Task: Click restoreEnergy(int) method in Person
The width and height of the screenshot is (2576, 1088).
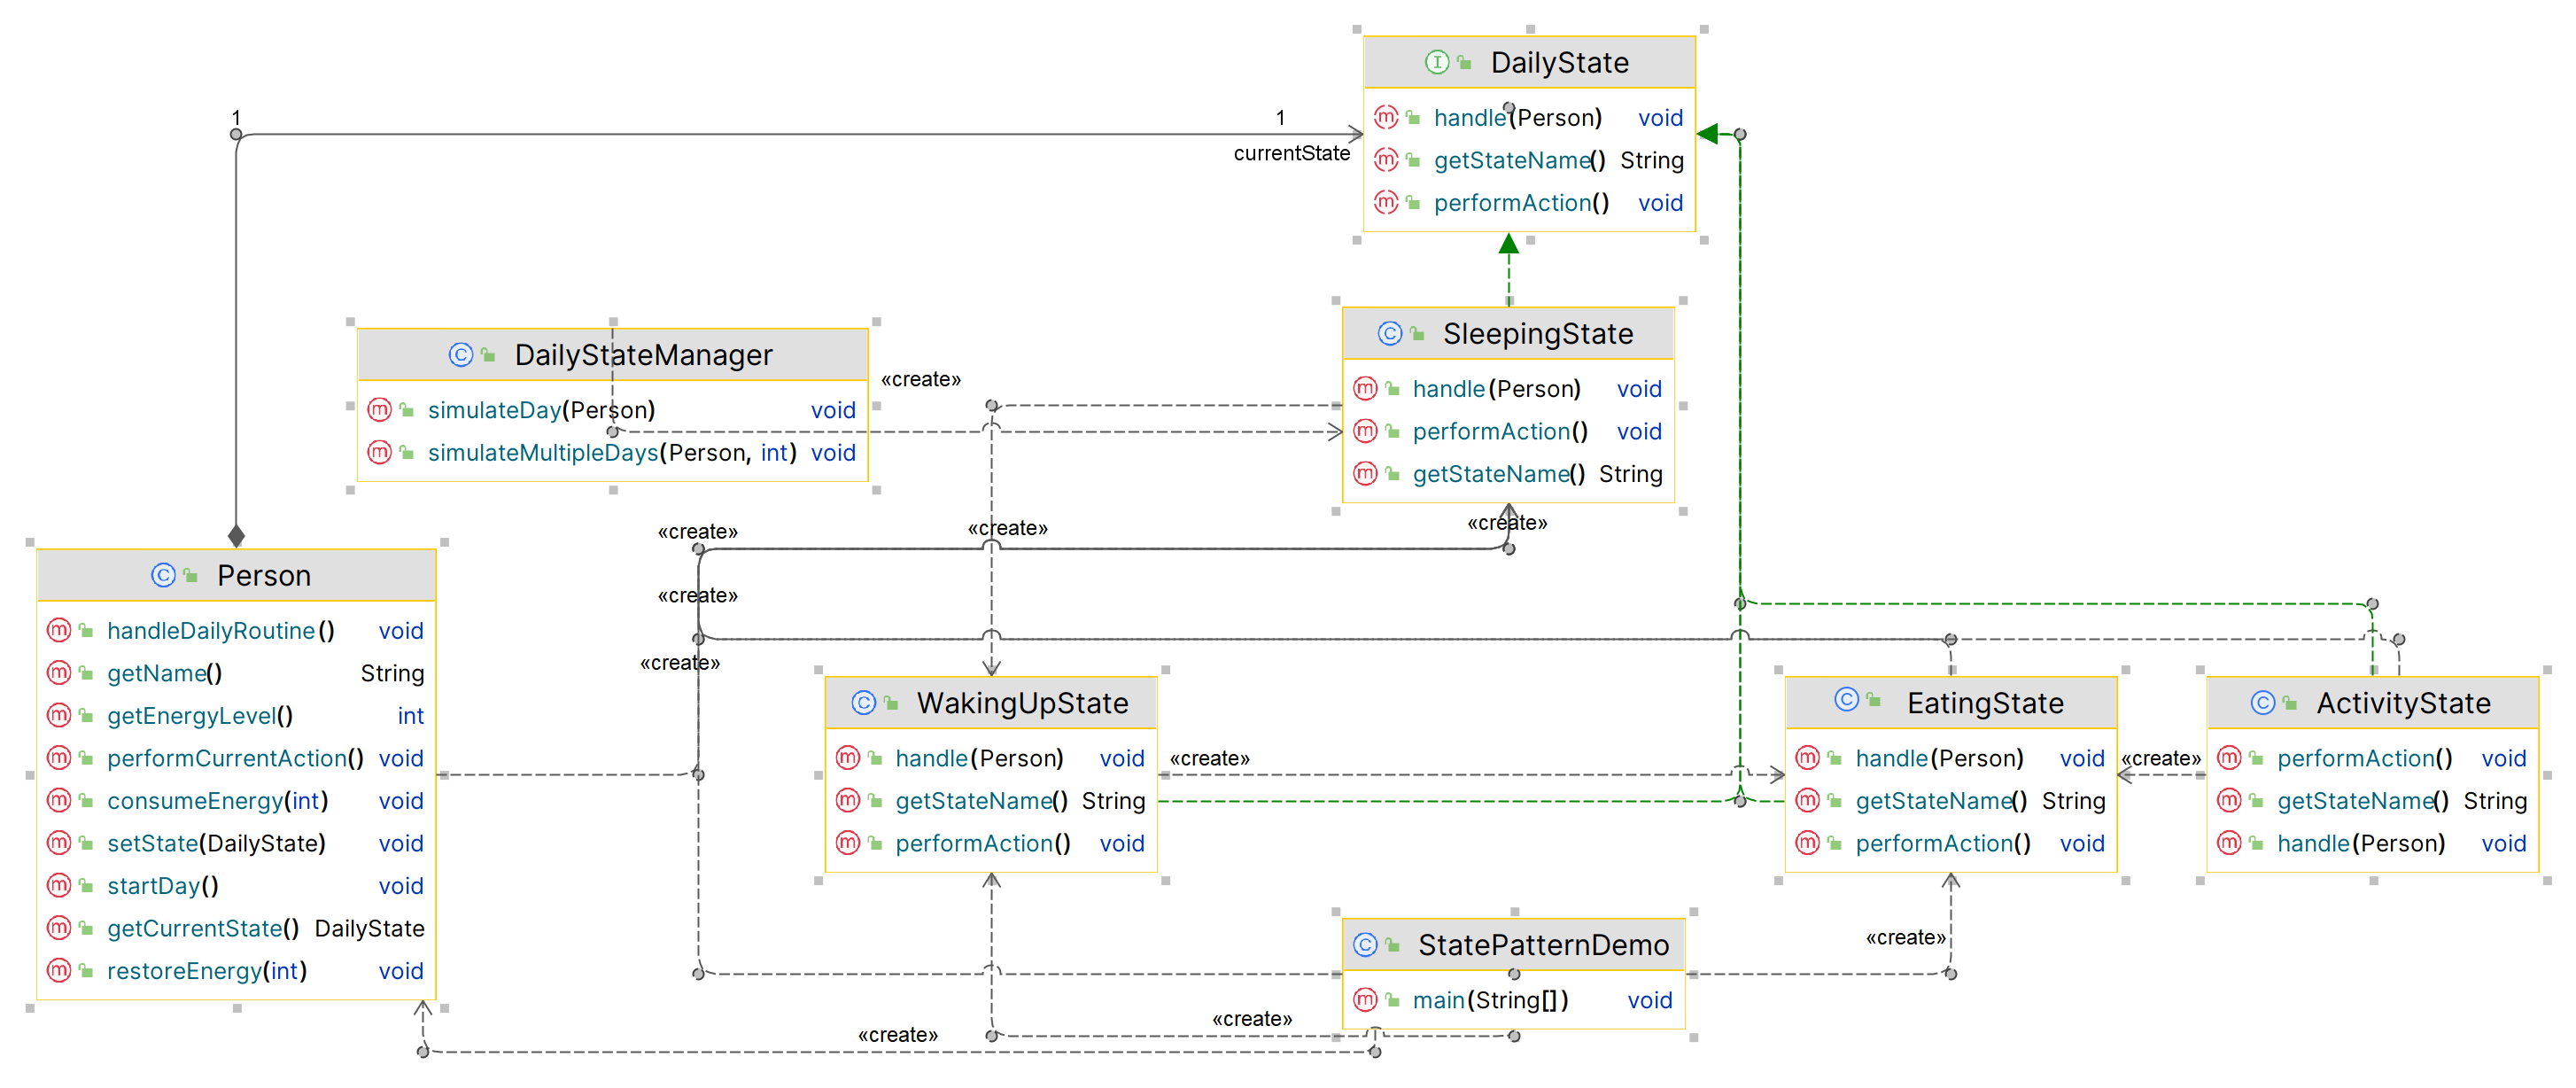Action: [x=206, y=971]
